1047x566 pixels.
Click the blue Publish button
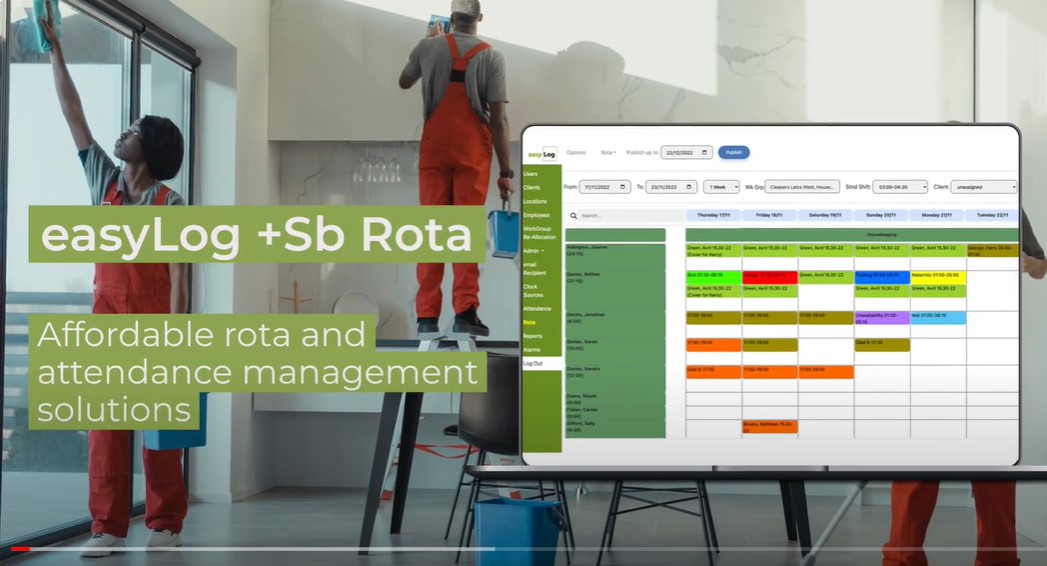pyautogui.click(x=734, y=153)
